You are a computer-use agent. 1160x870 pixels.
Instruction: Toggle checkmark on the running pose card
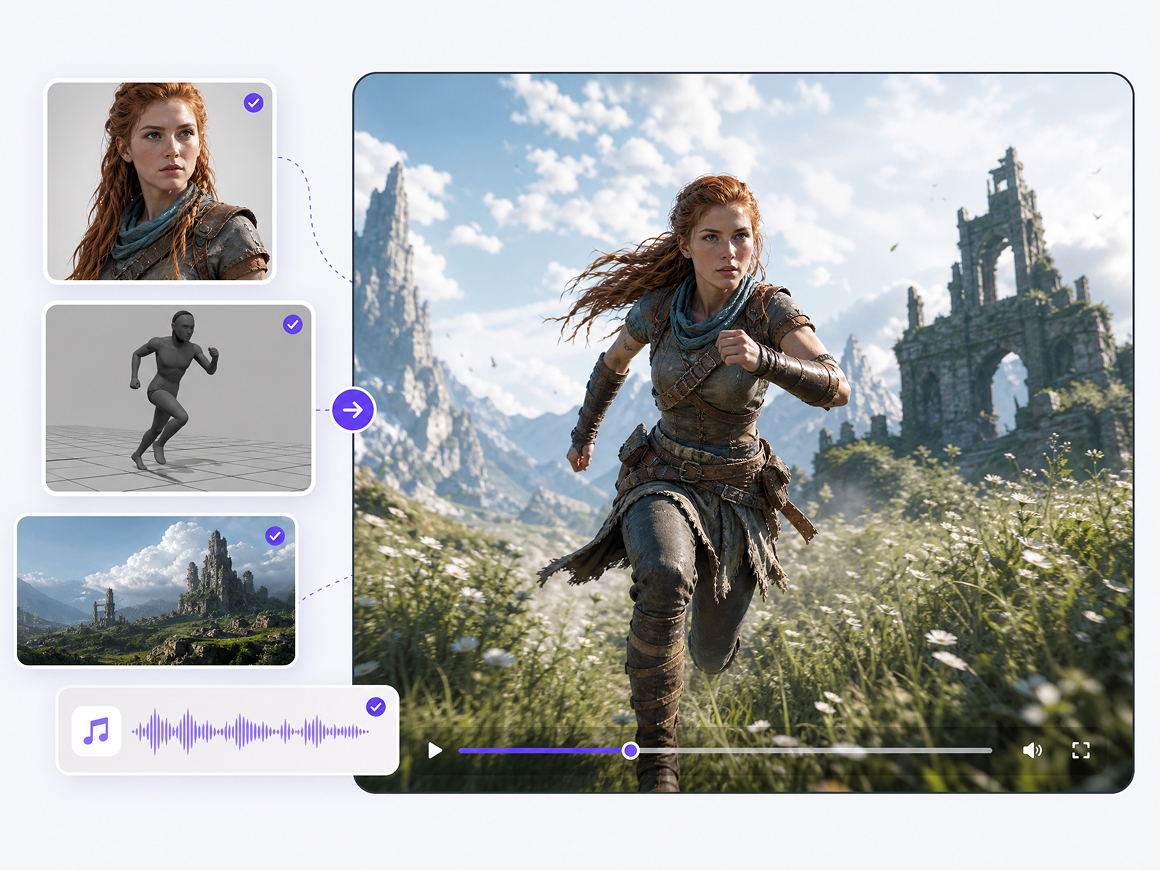click(x=293, y=324)
